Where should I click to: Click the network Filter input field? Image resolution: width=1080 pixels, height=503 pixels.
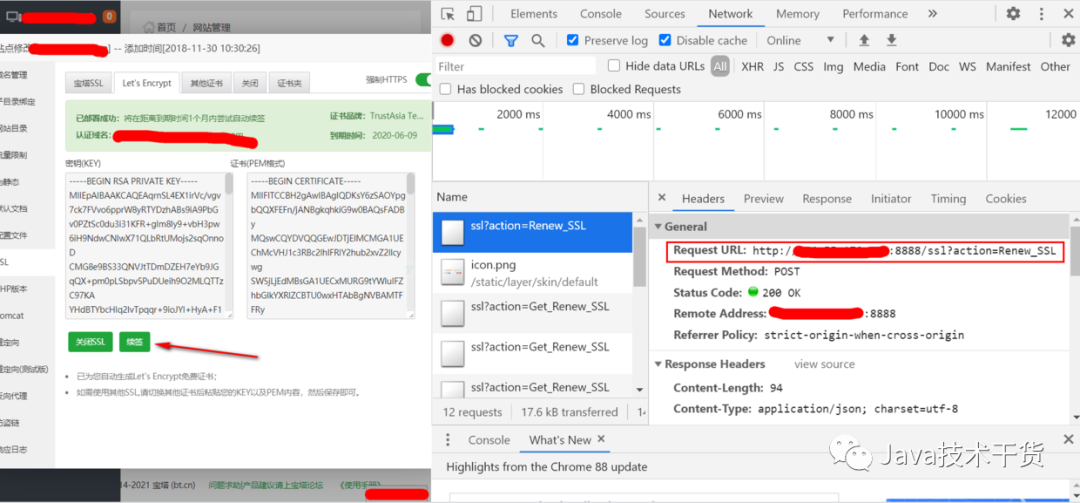(x=516, y=66)
